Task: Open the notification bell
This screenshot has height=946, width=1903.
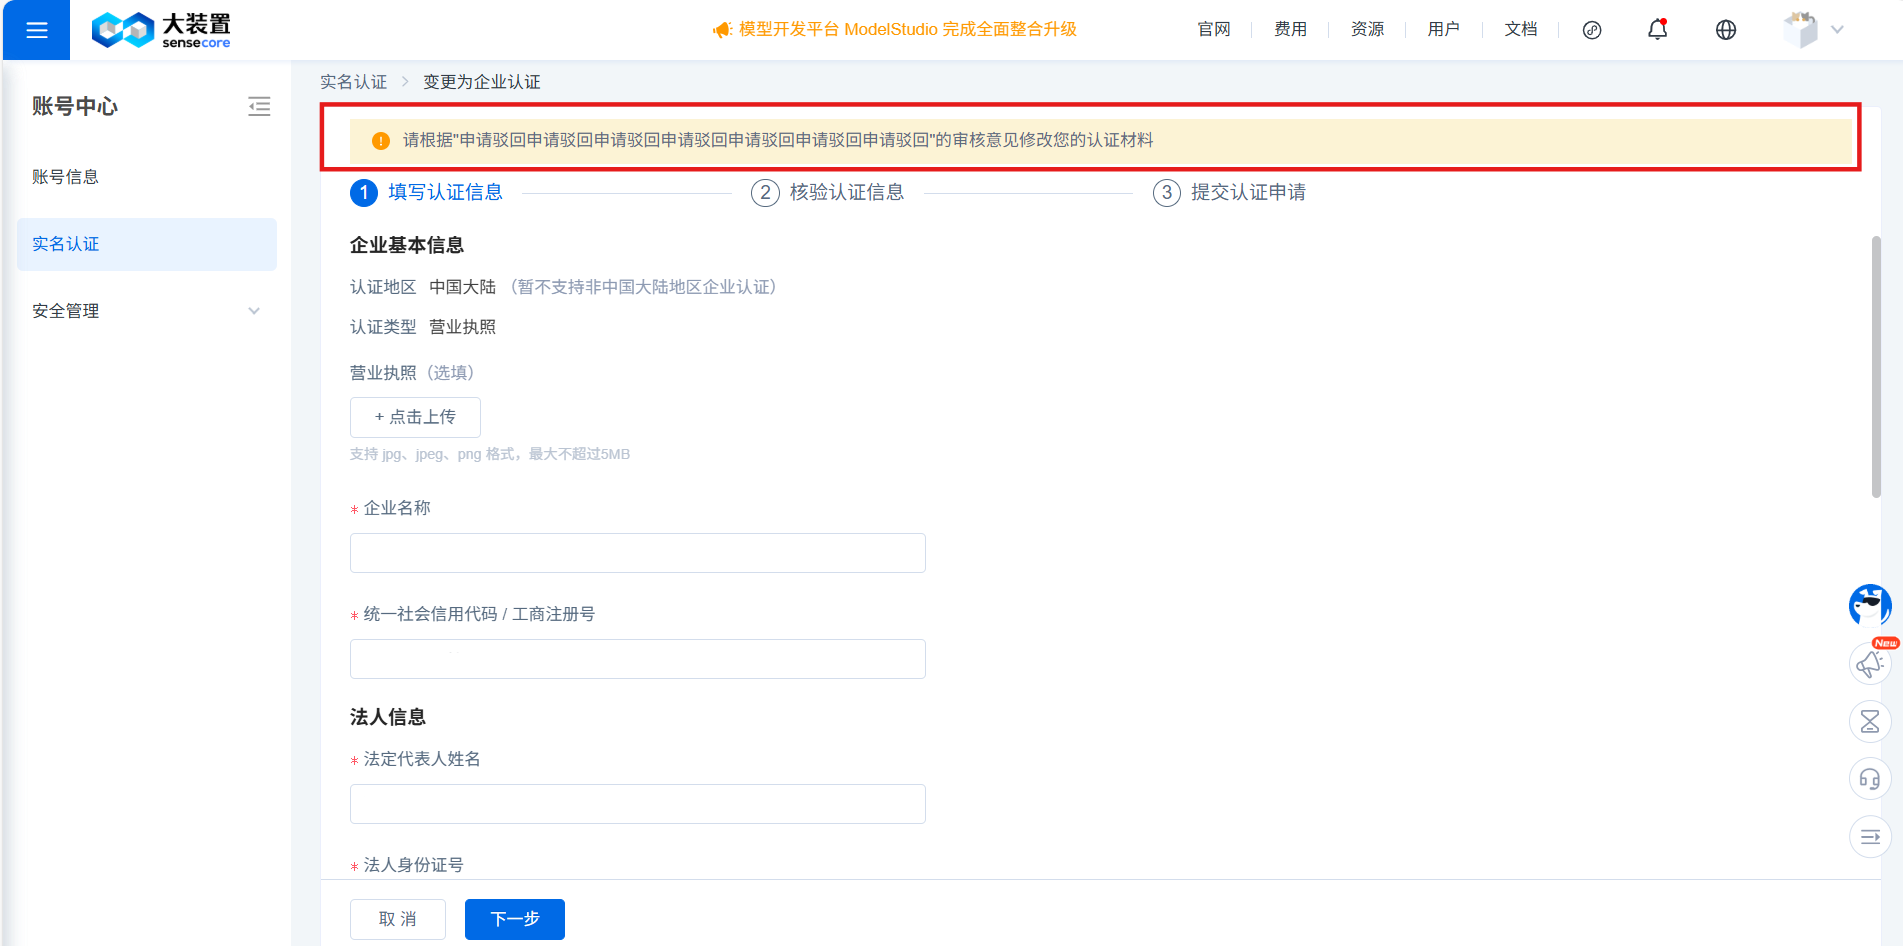Action: [x=1657, y=30]
